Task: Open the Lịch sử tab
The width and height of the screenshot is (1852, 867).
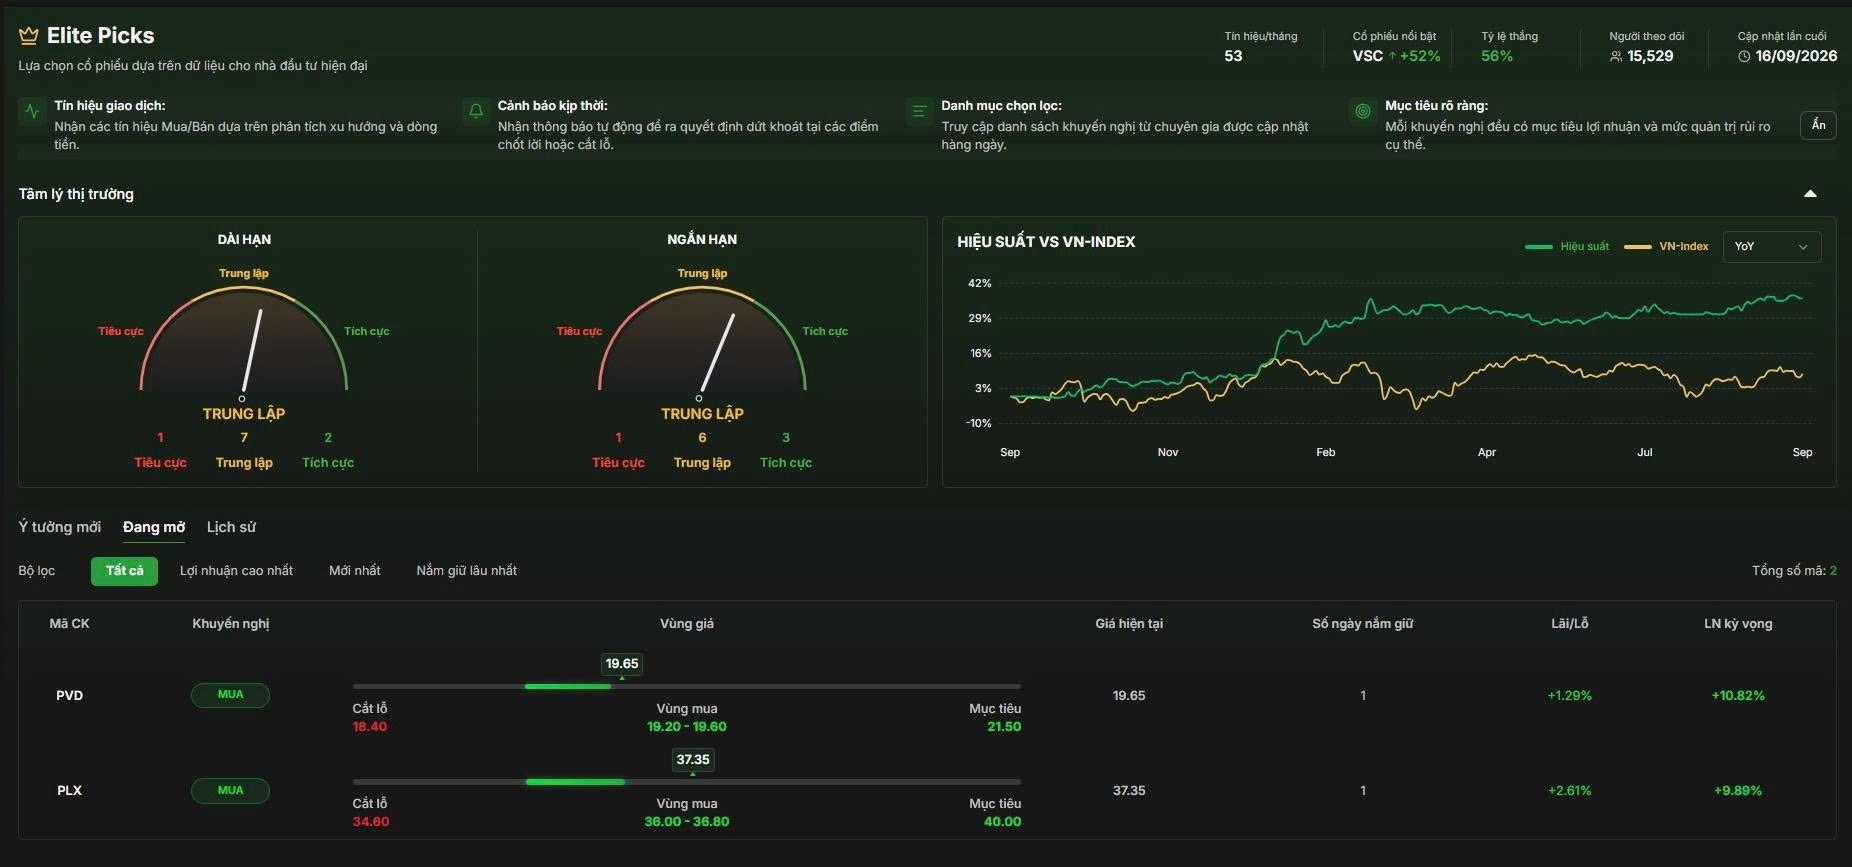Action: tap(231, 527)
